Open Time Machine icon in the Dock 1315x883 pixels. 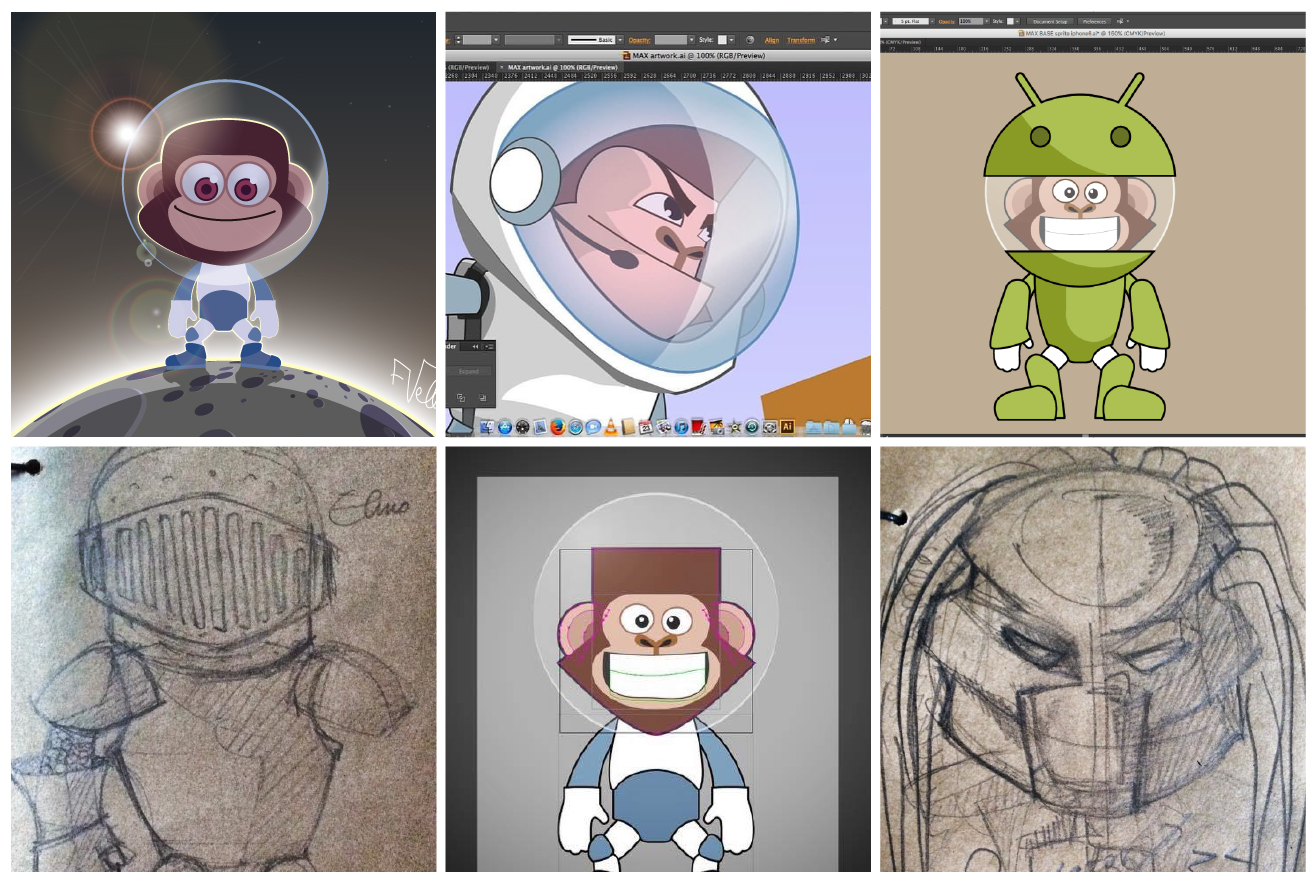[751, 427]
